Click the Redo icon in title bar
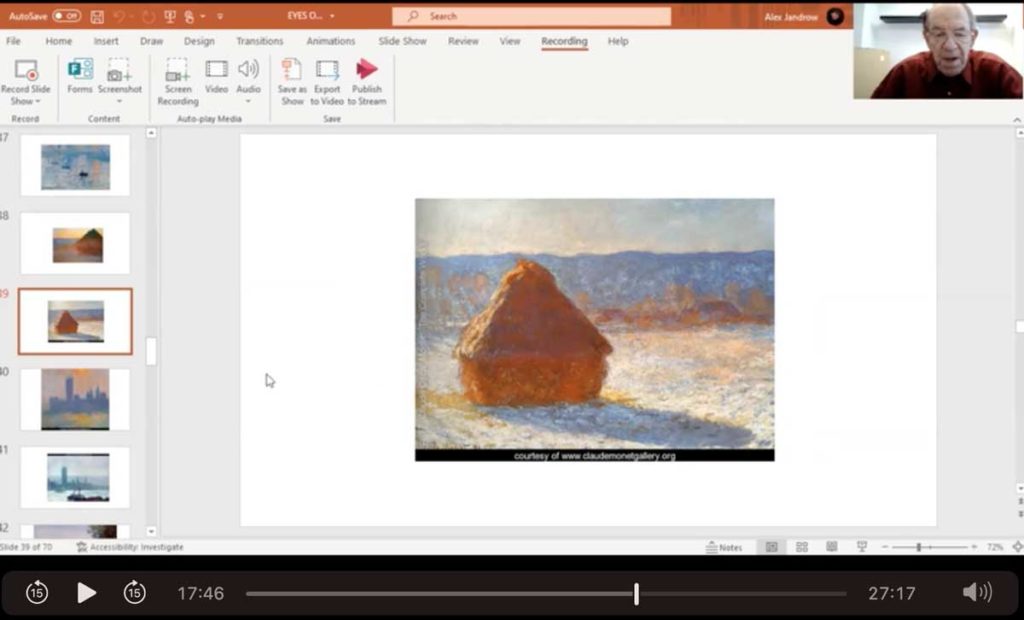The width and height of the screenshot is (1024, 620). click(148, 16)
